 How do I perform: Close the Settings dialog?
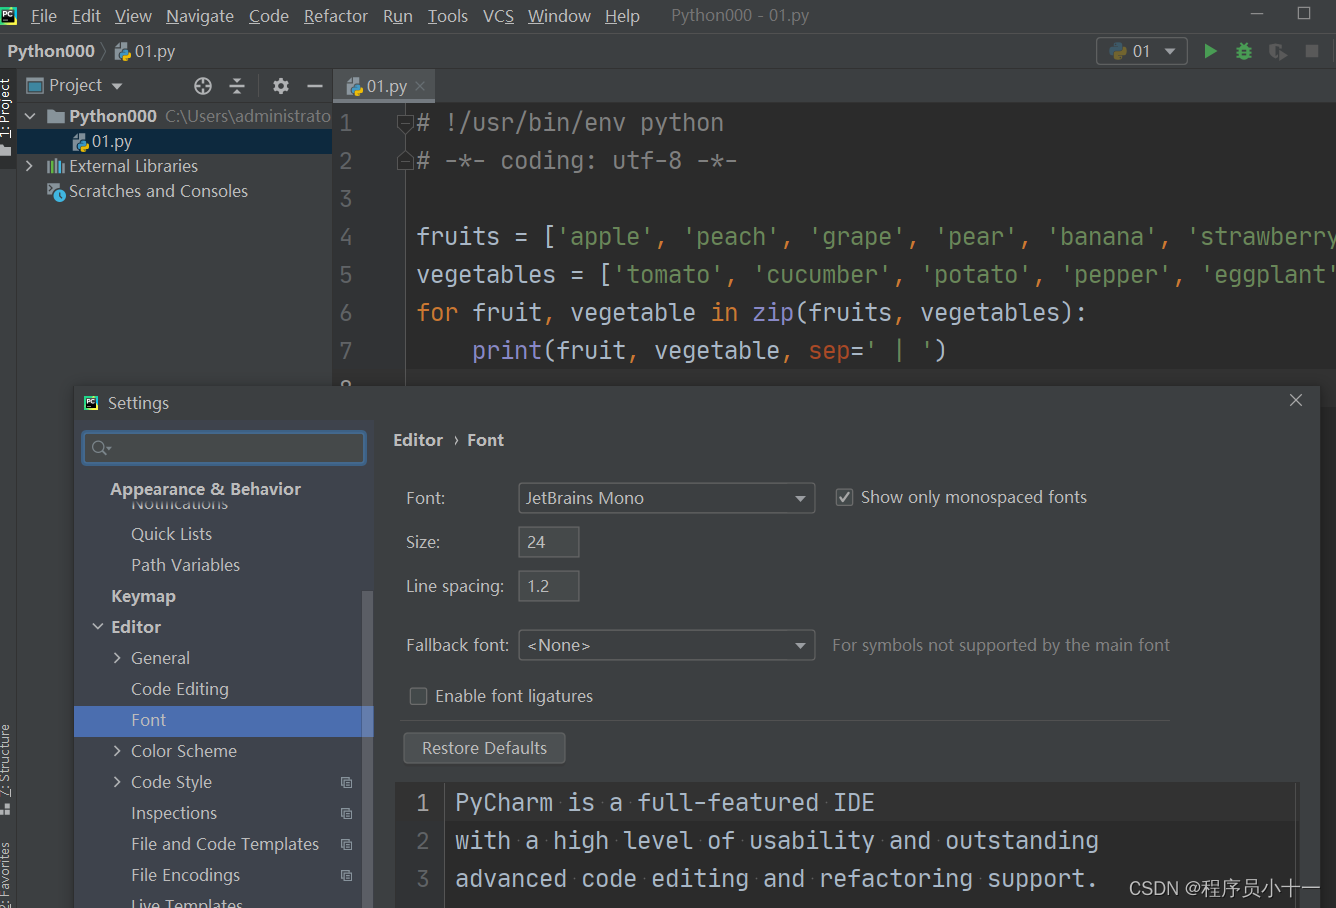1296,400
